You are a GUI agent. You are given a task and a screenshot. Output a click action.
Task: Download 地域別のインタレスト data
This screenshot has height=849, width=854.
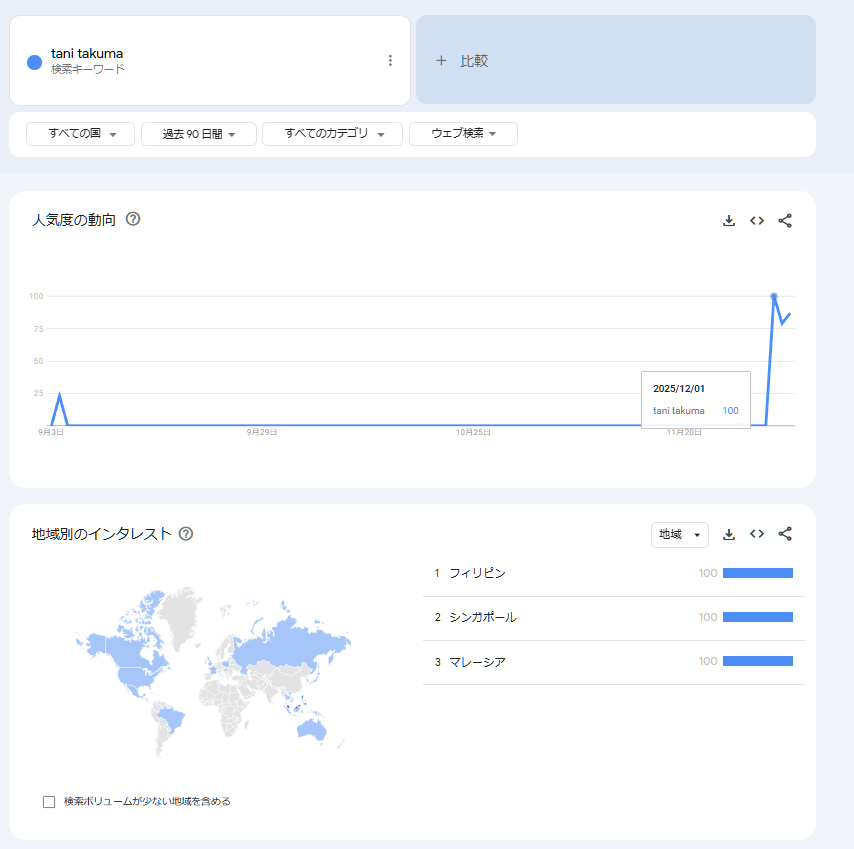(729, 534)
